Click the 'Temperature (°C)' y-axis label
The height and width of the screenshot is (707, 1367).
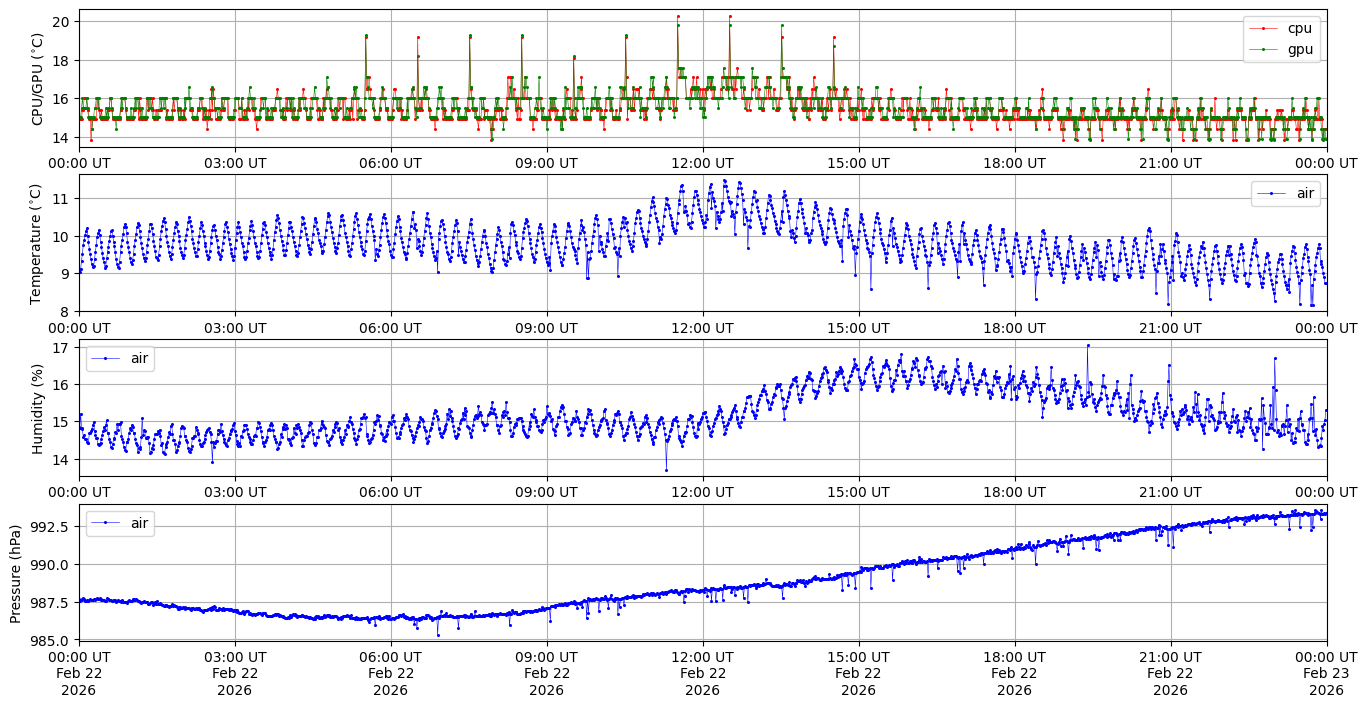click(x=37, y=243)
